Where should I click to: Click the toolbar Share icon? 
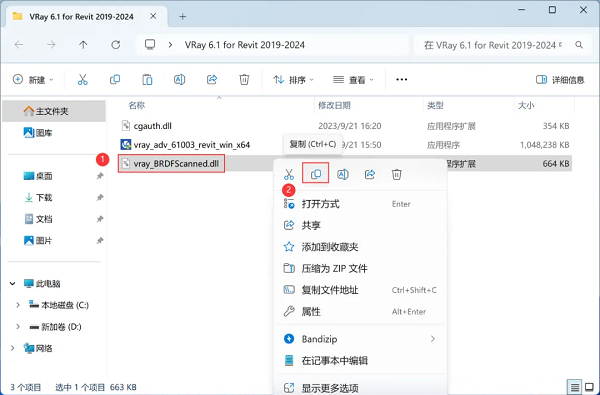pos(212,80)
